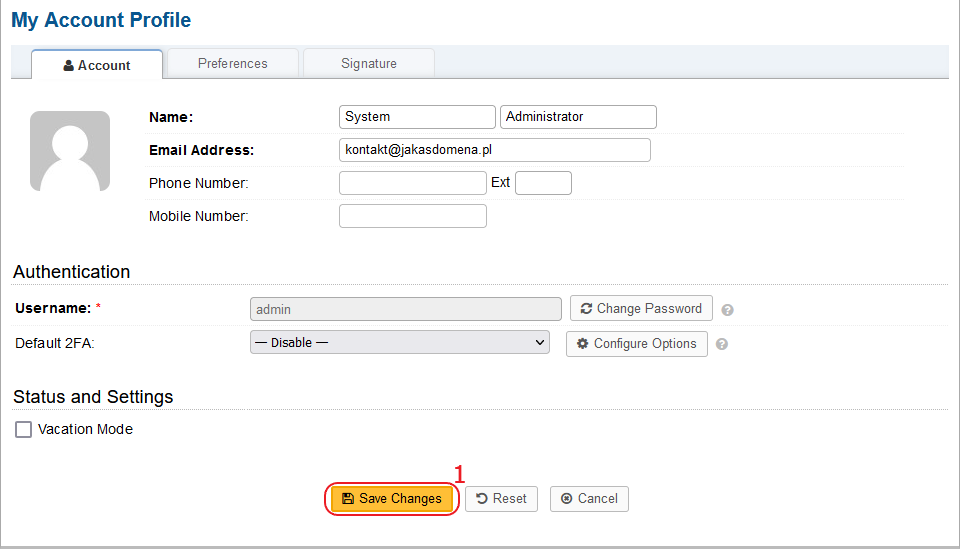This screenshot has height=549, width=960.
Task: Switch to the Preferences tab
Action: coord(233,64)
